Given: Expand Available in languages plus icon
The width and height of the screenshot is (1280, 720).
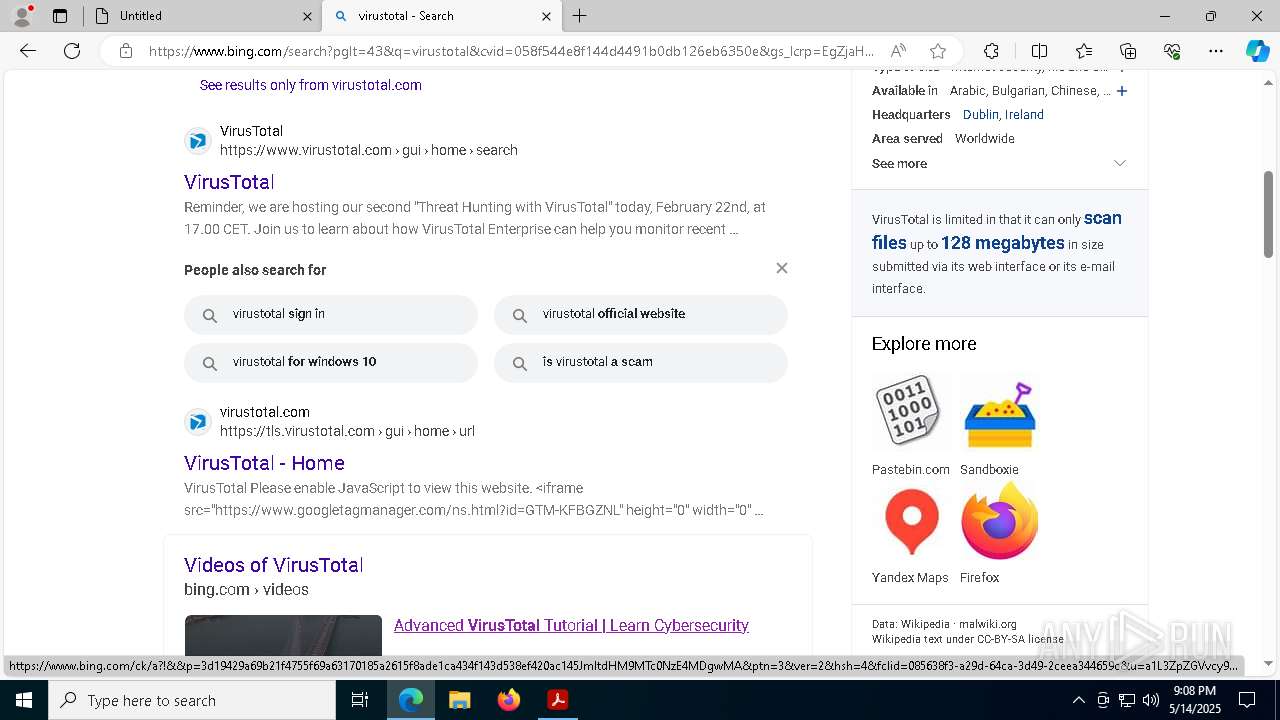Looking at the screenshot, I should [1122, 91].
